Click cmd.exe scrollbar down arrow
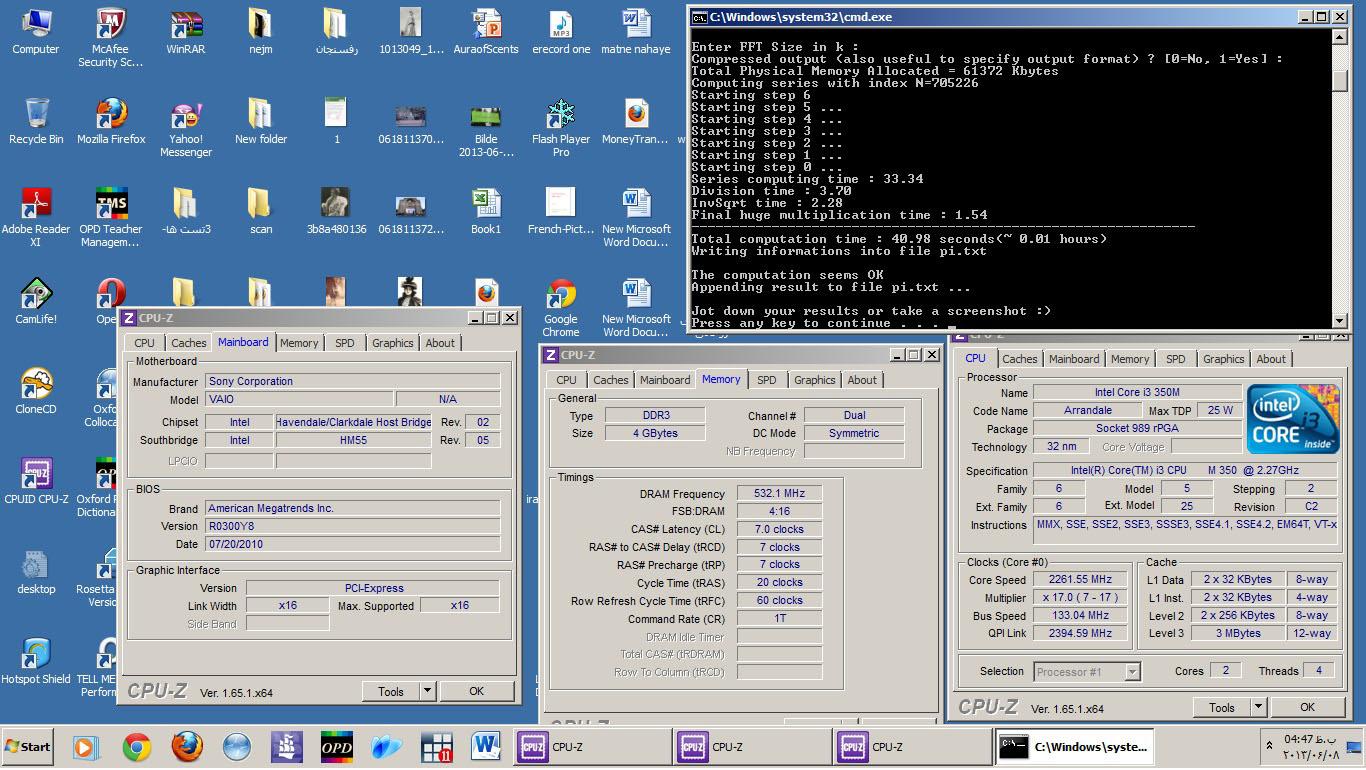This screenshot has width=1366, height=770. tap(1340, 321)
